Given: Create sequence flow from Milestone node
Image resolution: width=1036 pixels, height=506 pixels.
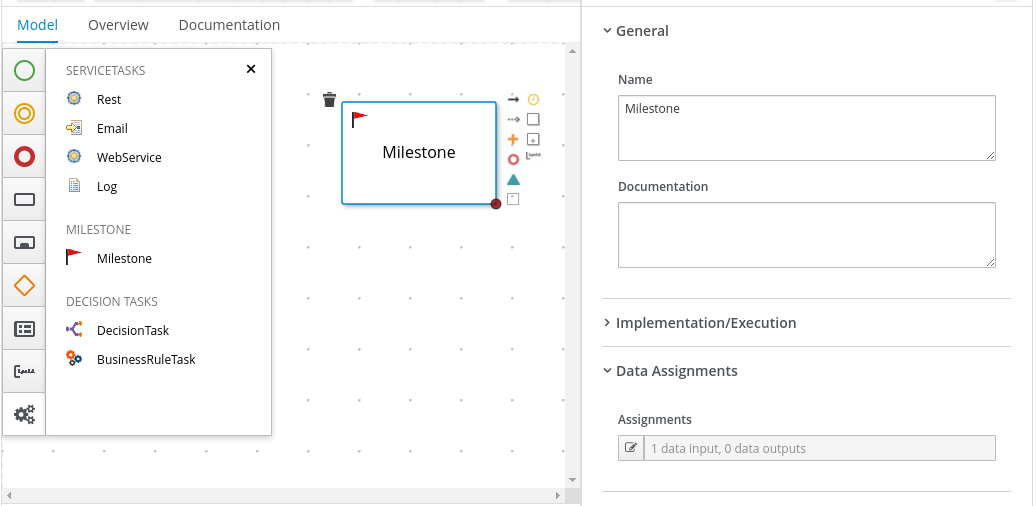Looking at the screenshot, I should point(513,99).
